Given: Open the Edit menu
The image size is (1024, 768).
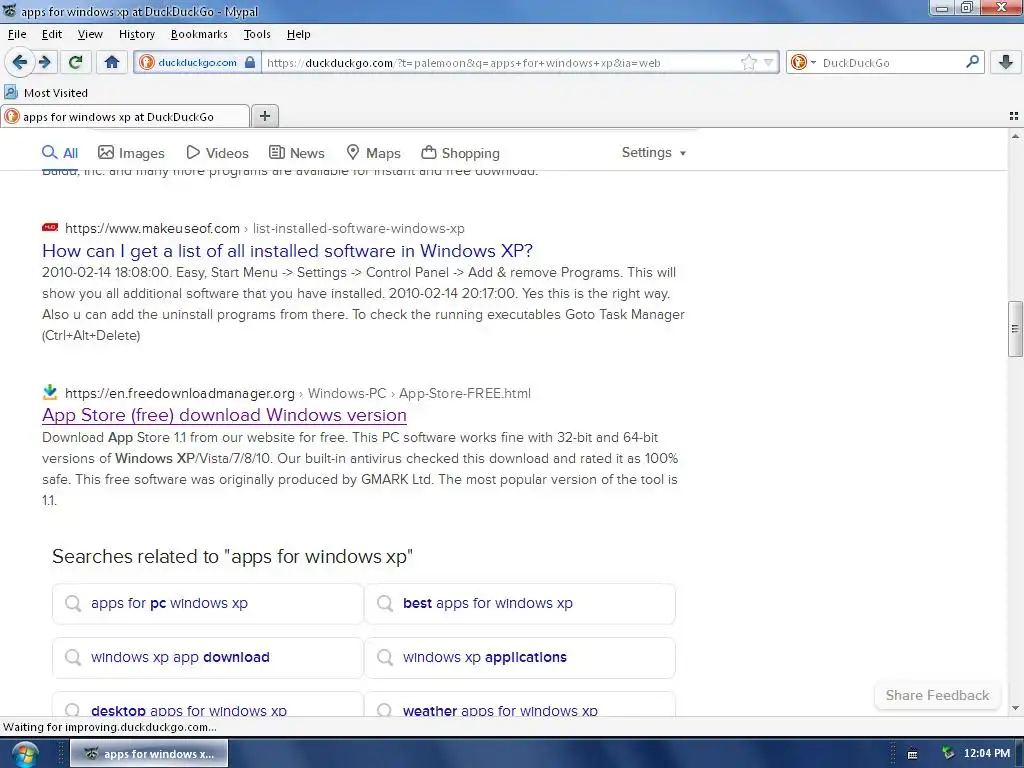Looking at the screenshot, I should (x=52, y=34).
